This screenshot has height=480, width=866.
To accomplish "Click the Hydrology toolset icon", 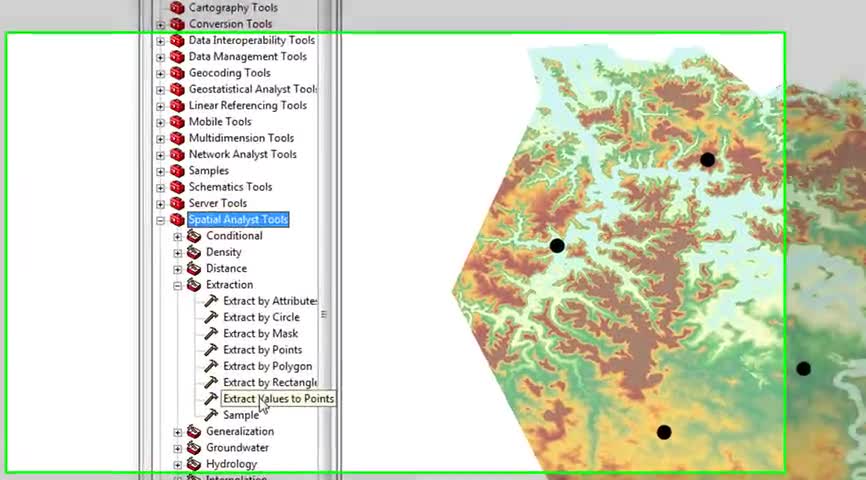I will (x=194, y=464).
